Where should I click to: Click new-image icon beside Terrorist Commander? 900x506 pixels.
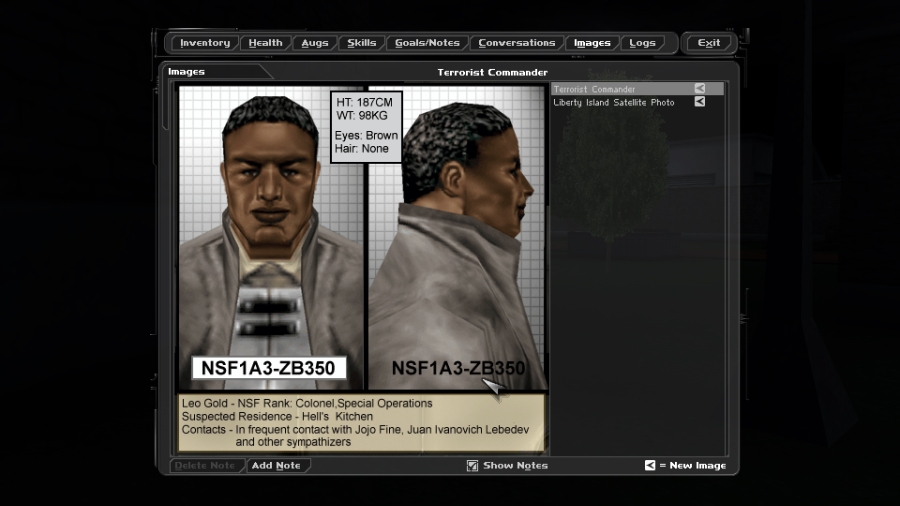(700, 88)
